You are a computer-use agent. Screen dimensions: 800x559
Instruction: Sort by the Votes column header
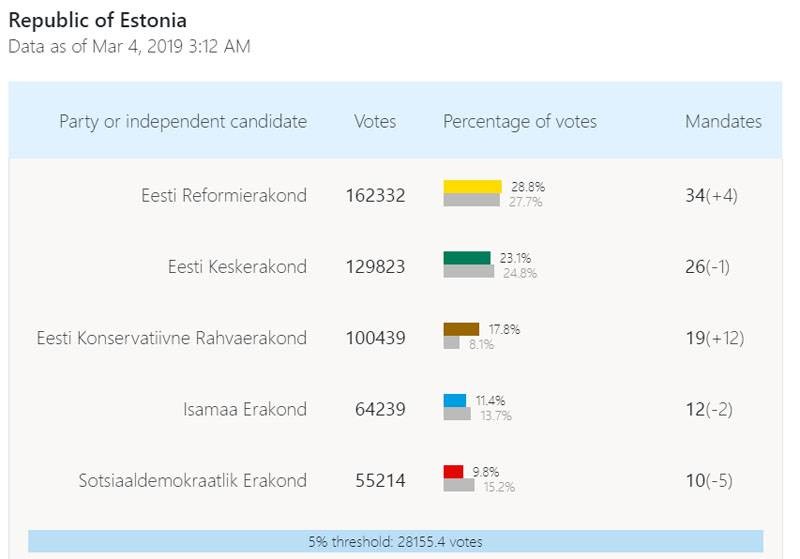[375, 122]
